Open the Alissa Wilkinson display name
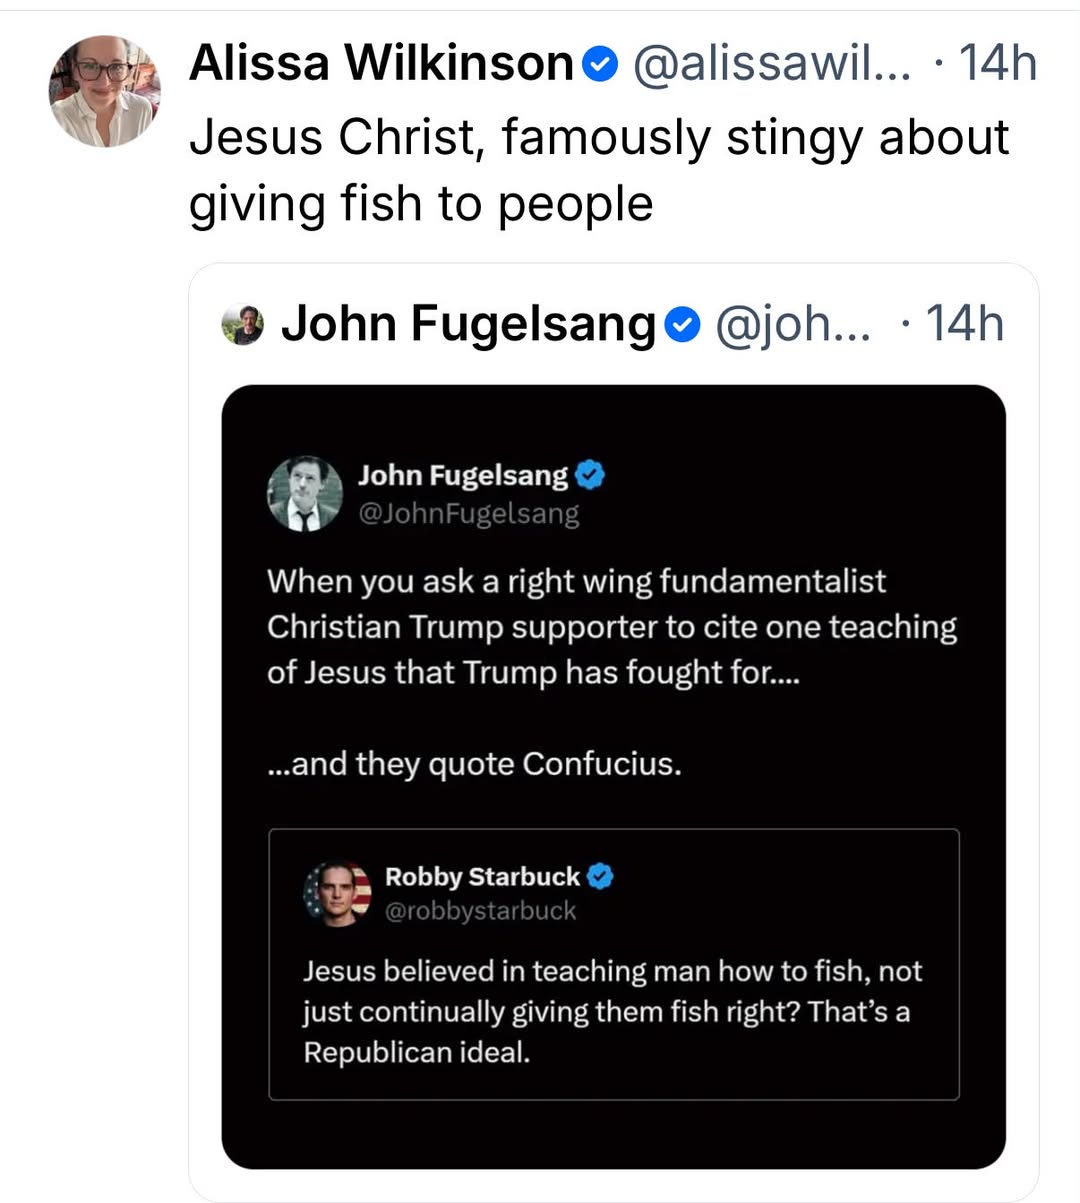 [x=381, y=63]
